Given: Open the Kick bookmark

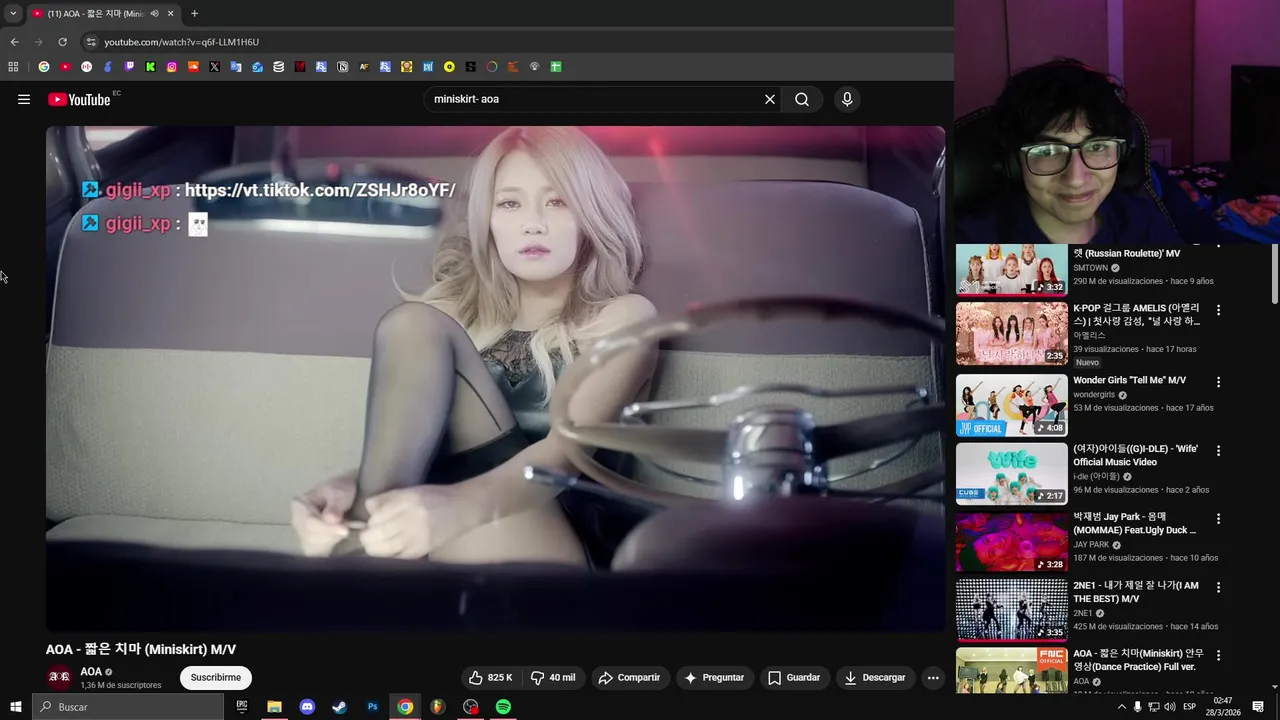Looking at the screenshot, I should point(150,67).
